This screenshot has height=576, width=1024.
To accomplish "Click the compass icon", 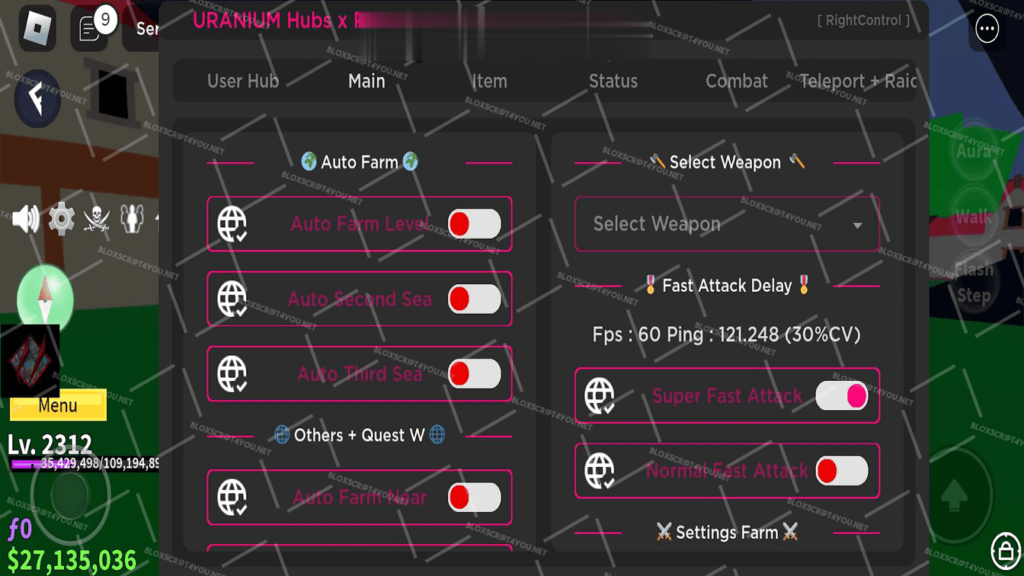I will click(46, 295).
